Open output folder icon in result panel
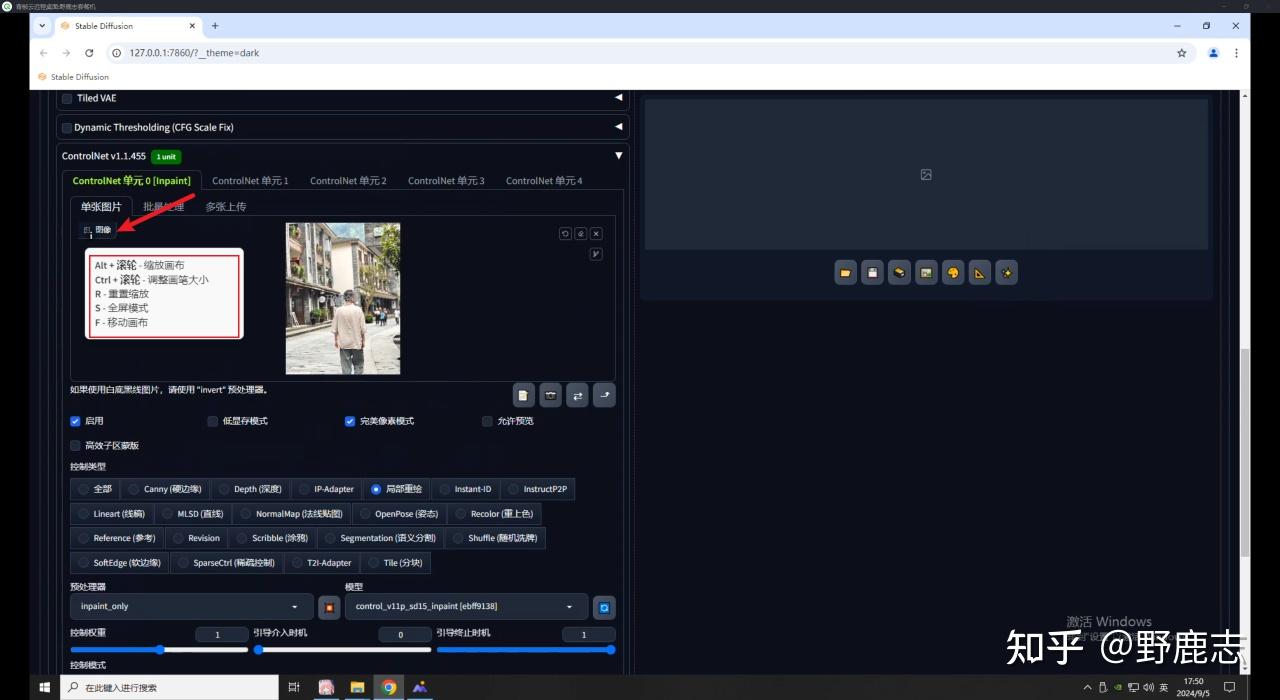Image resolution: width=1280 pixels, height=700 pixels. pyautogui.click(x=846, y=273)
